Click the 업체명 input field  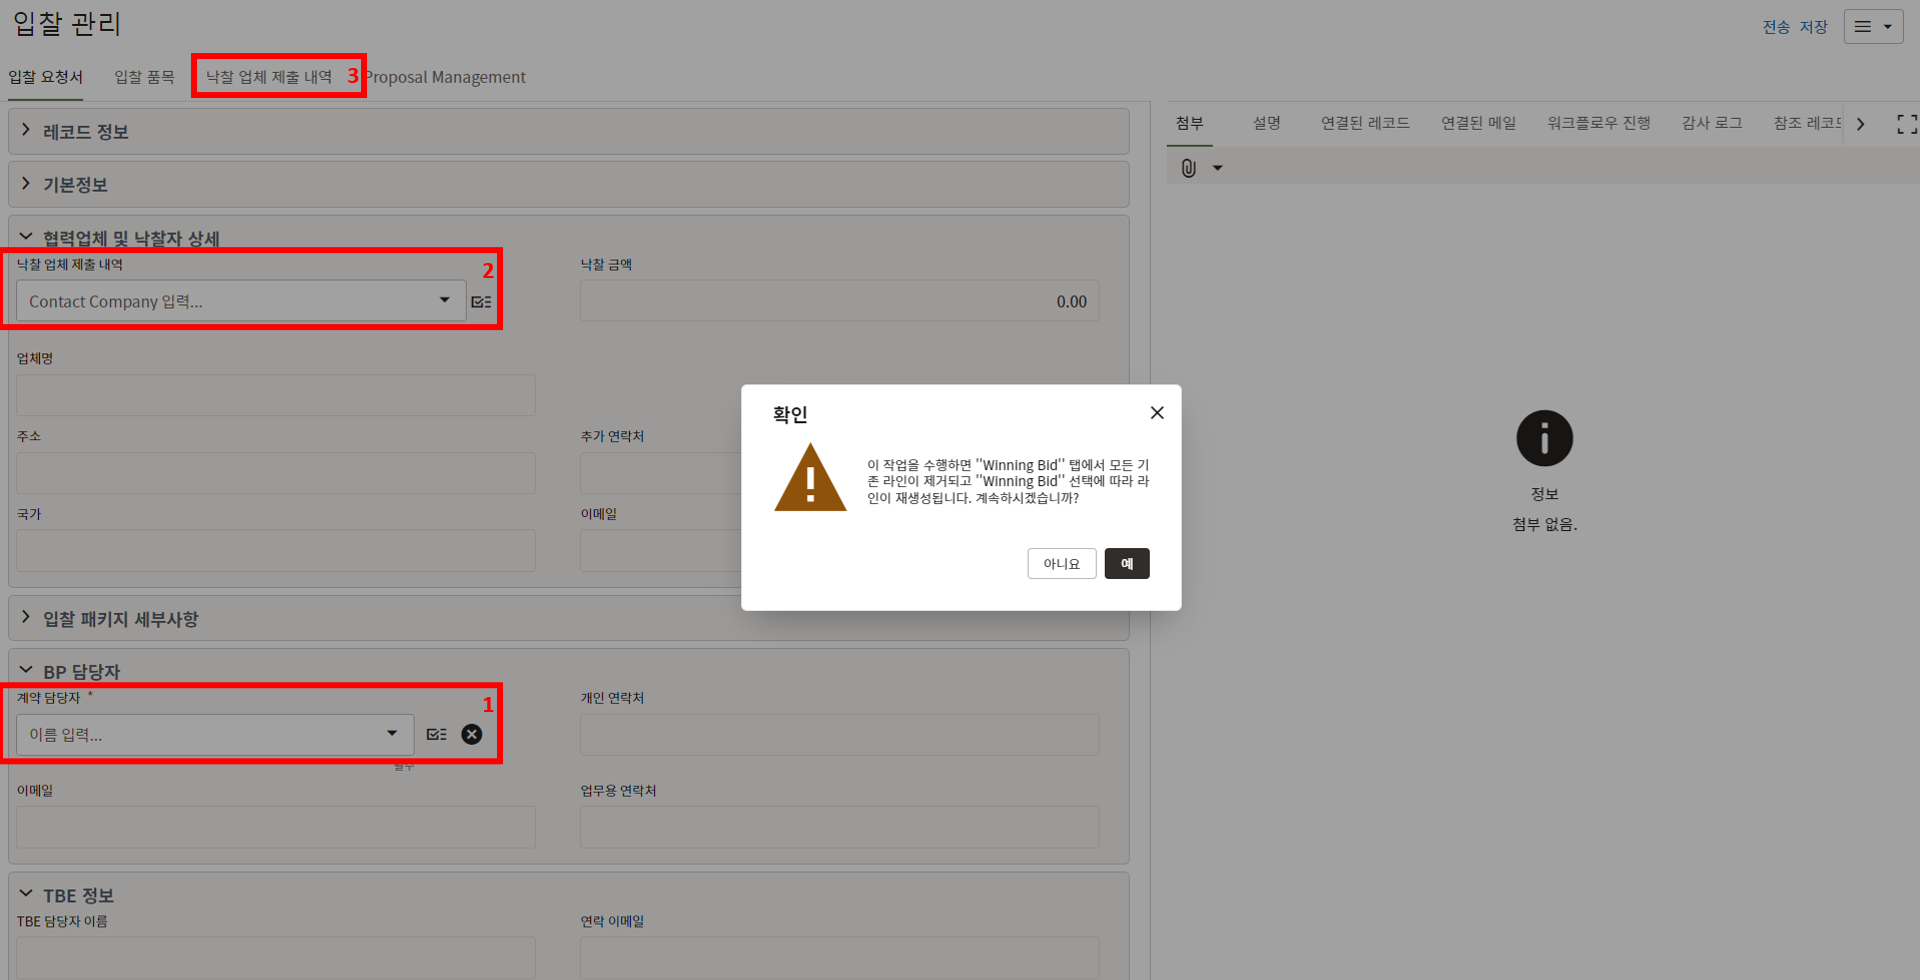pos(275,396)
